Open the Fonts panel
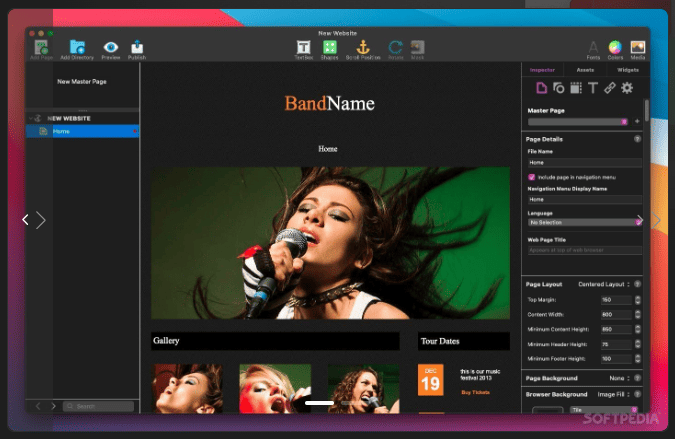The width and height of the screenshot is (675, 439). tap(593, 47)
